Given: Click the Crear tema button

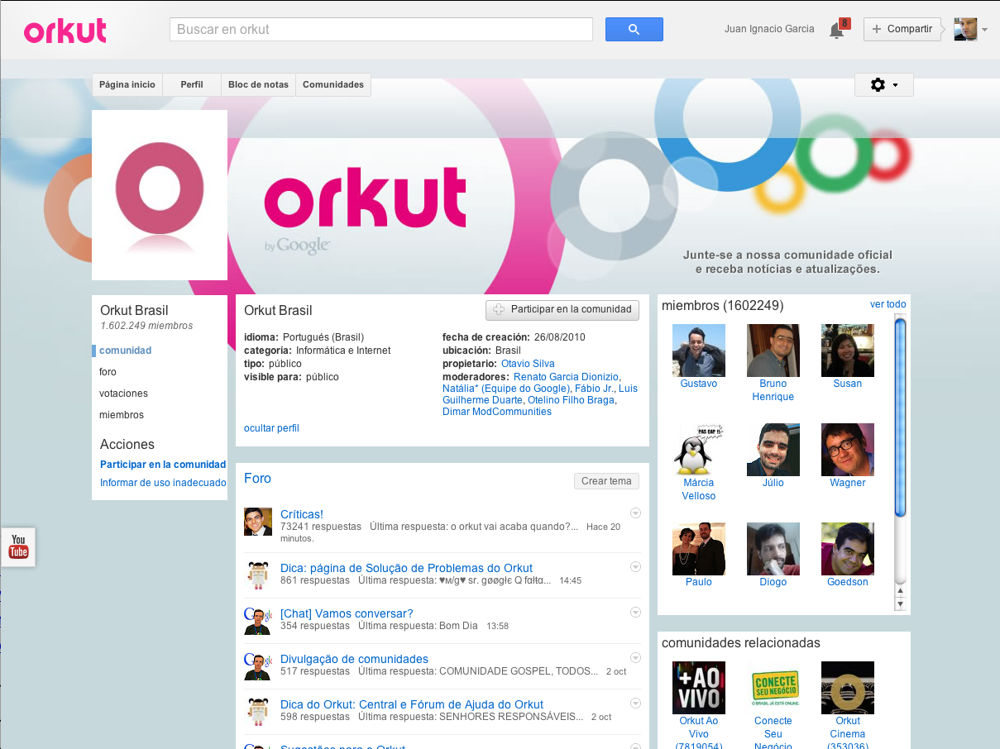Looking at the screenshot, I should point(606,481).
